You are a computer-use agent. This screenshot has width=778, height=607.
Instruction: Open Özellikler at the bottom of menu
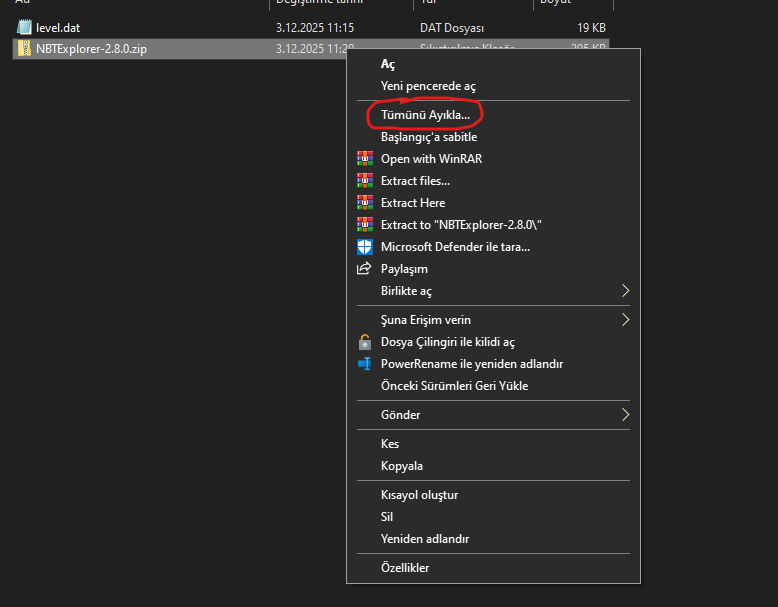point(405,568)
